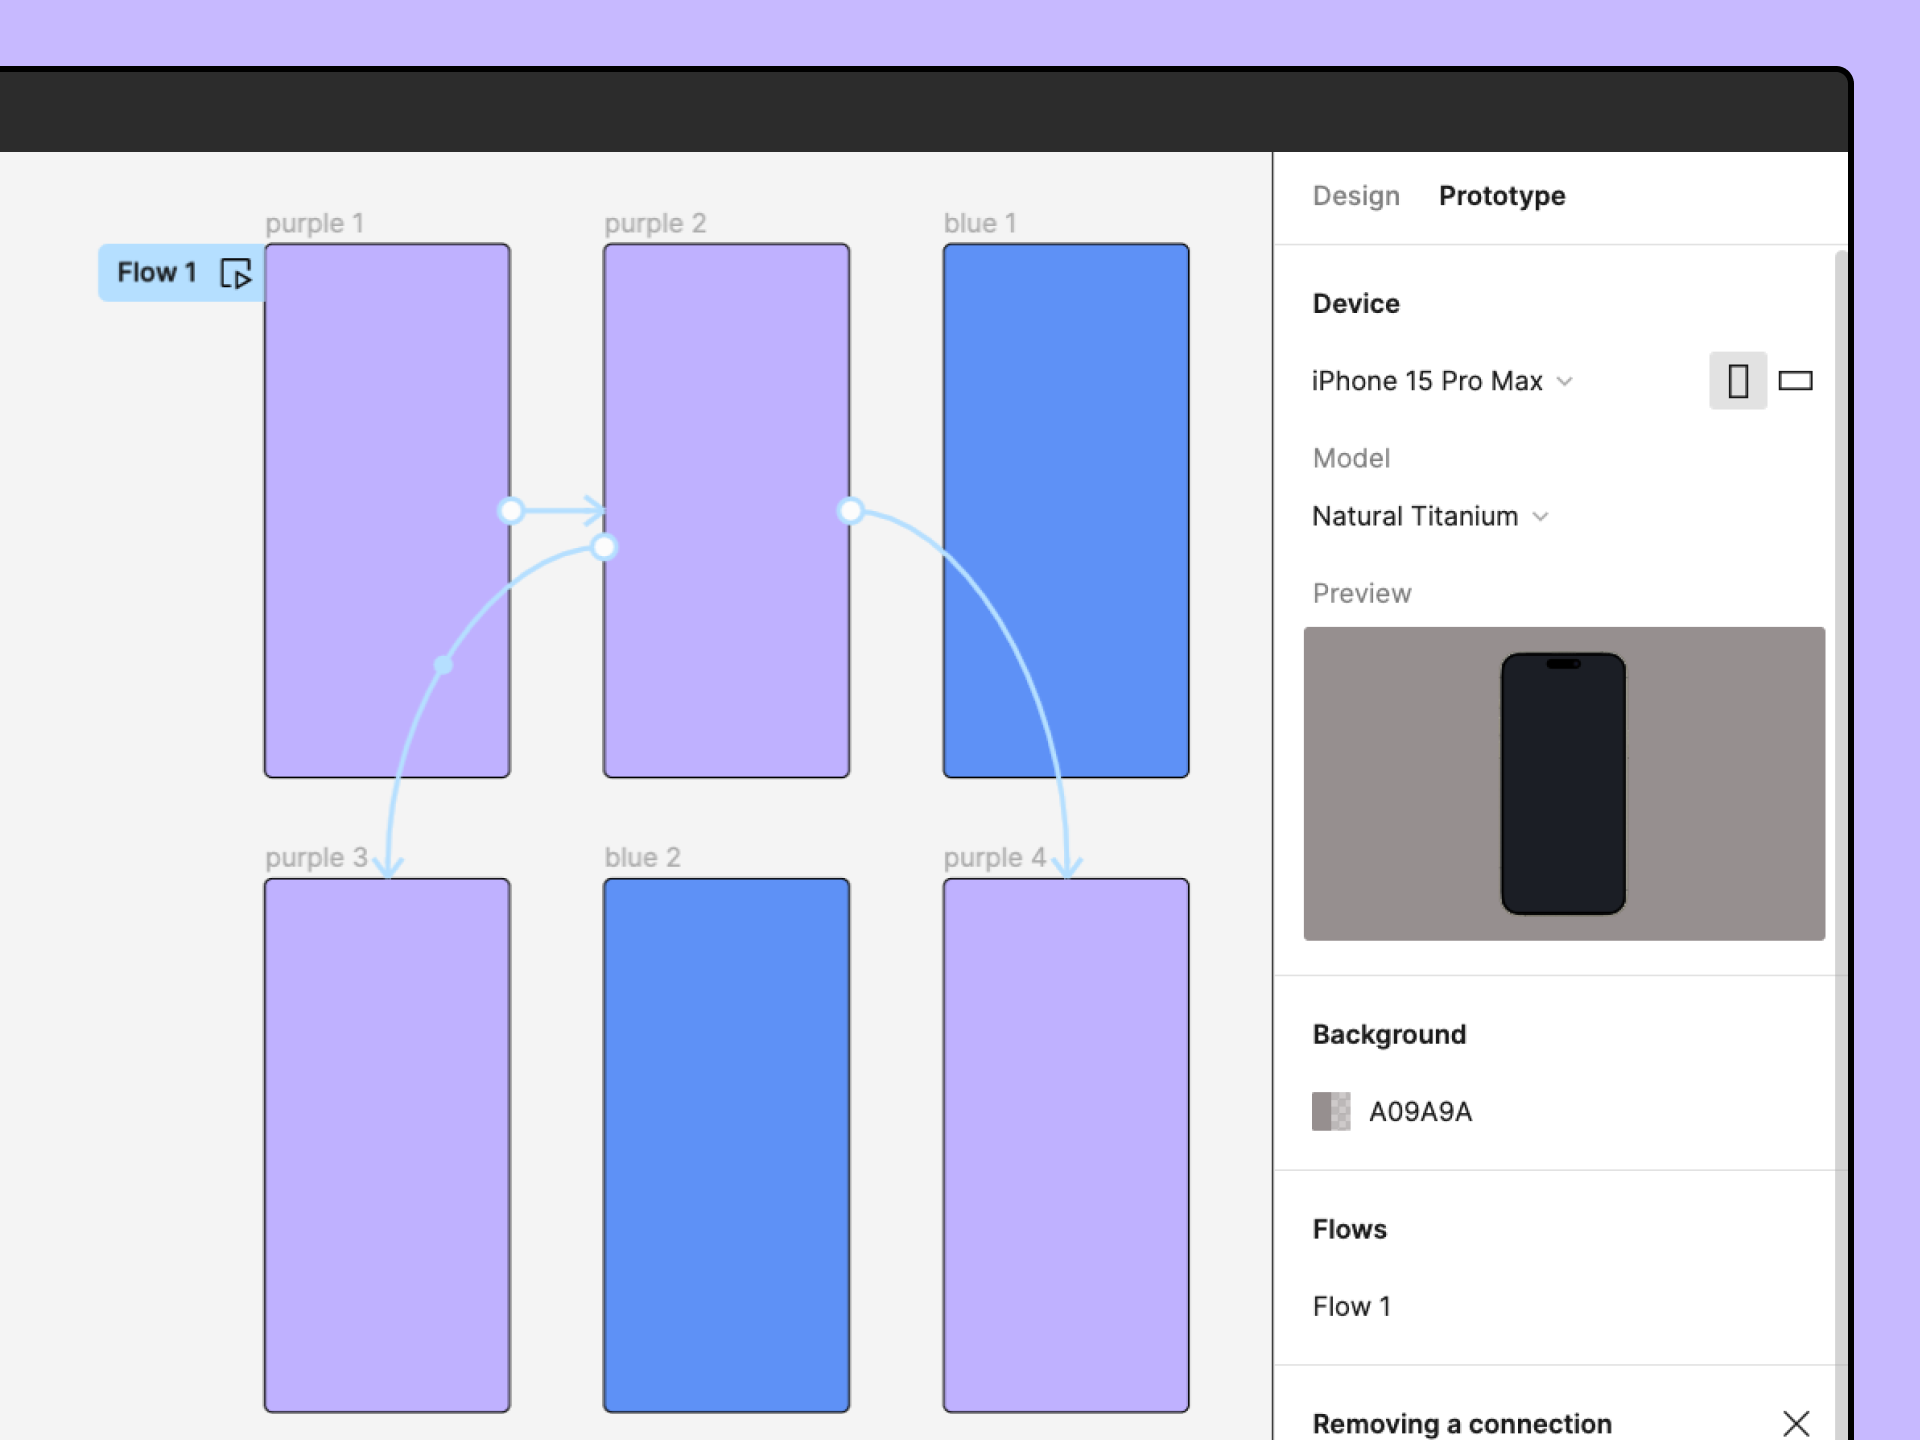Click the Removing a connection heading
The height and width of the screenshot is (1440, 1920).
pos(1462,1423)
